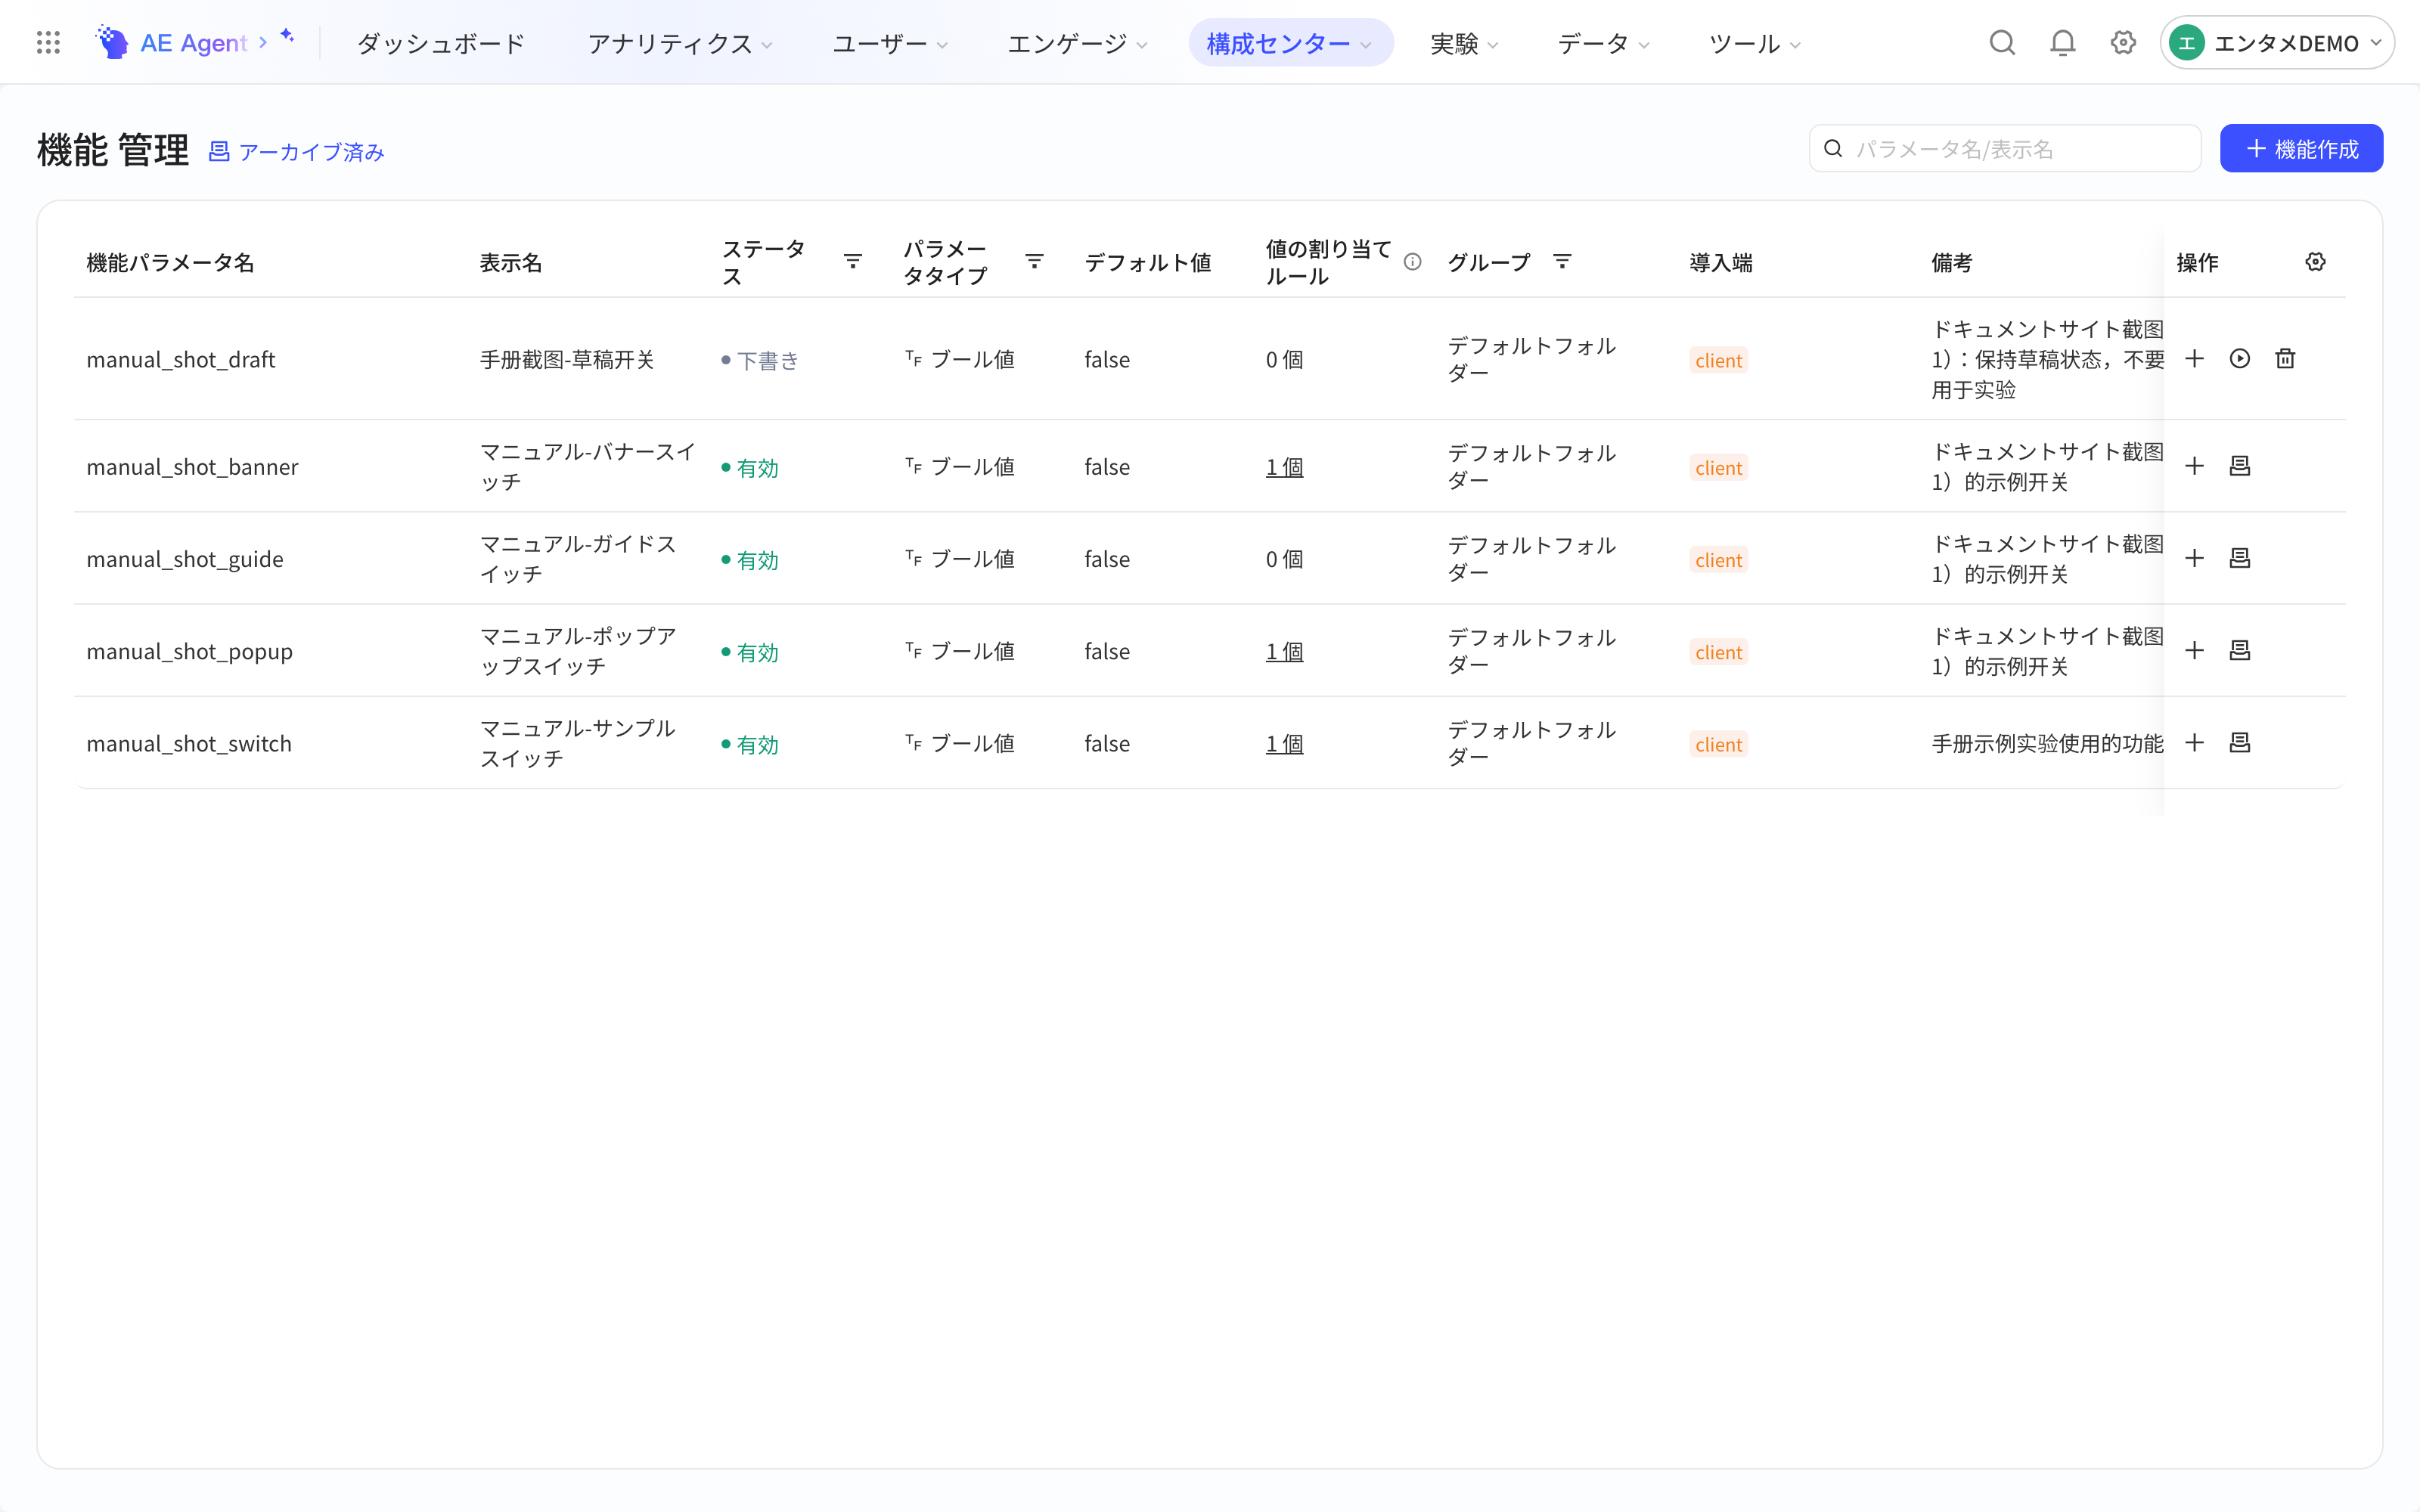Open table column settings gear icon
The width and height of the screenshot is (2420, 1512).
pyautogui.click(x=2315, y=262)
